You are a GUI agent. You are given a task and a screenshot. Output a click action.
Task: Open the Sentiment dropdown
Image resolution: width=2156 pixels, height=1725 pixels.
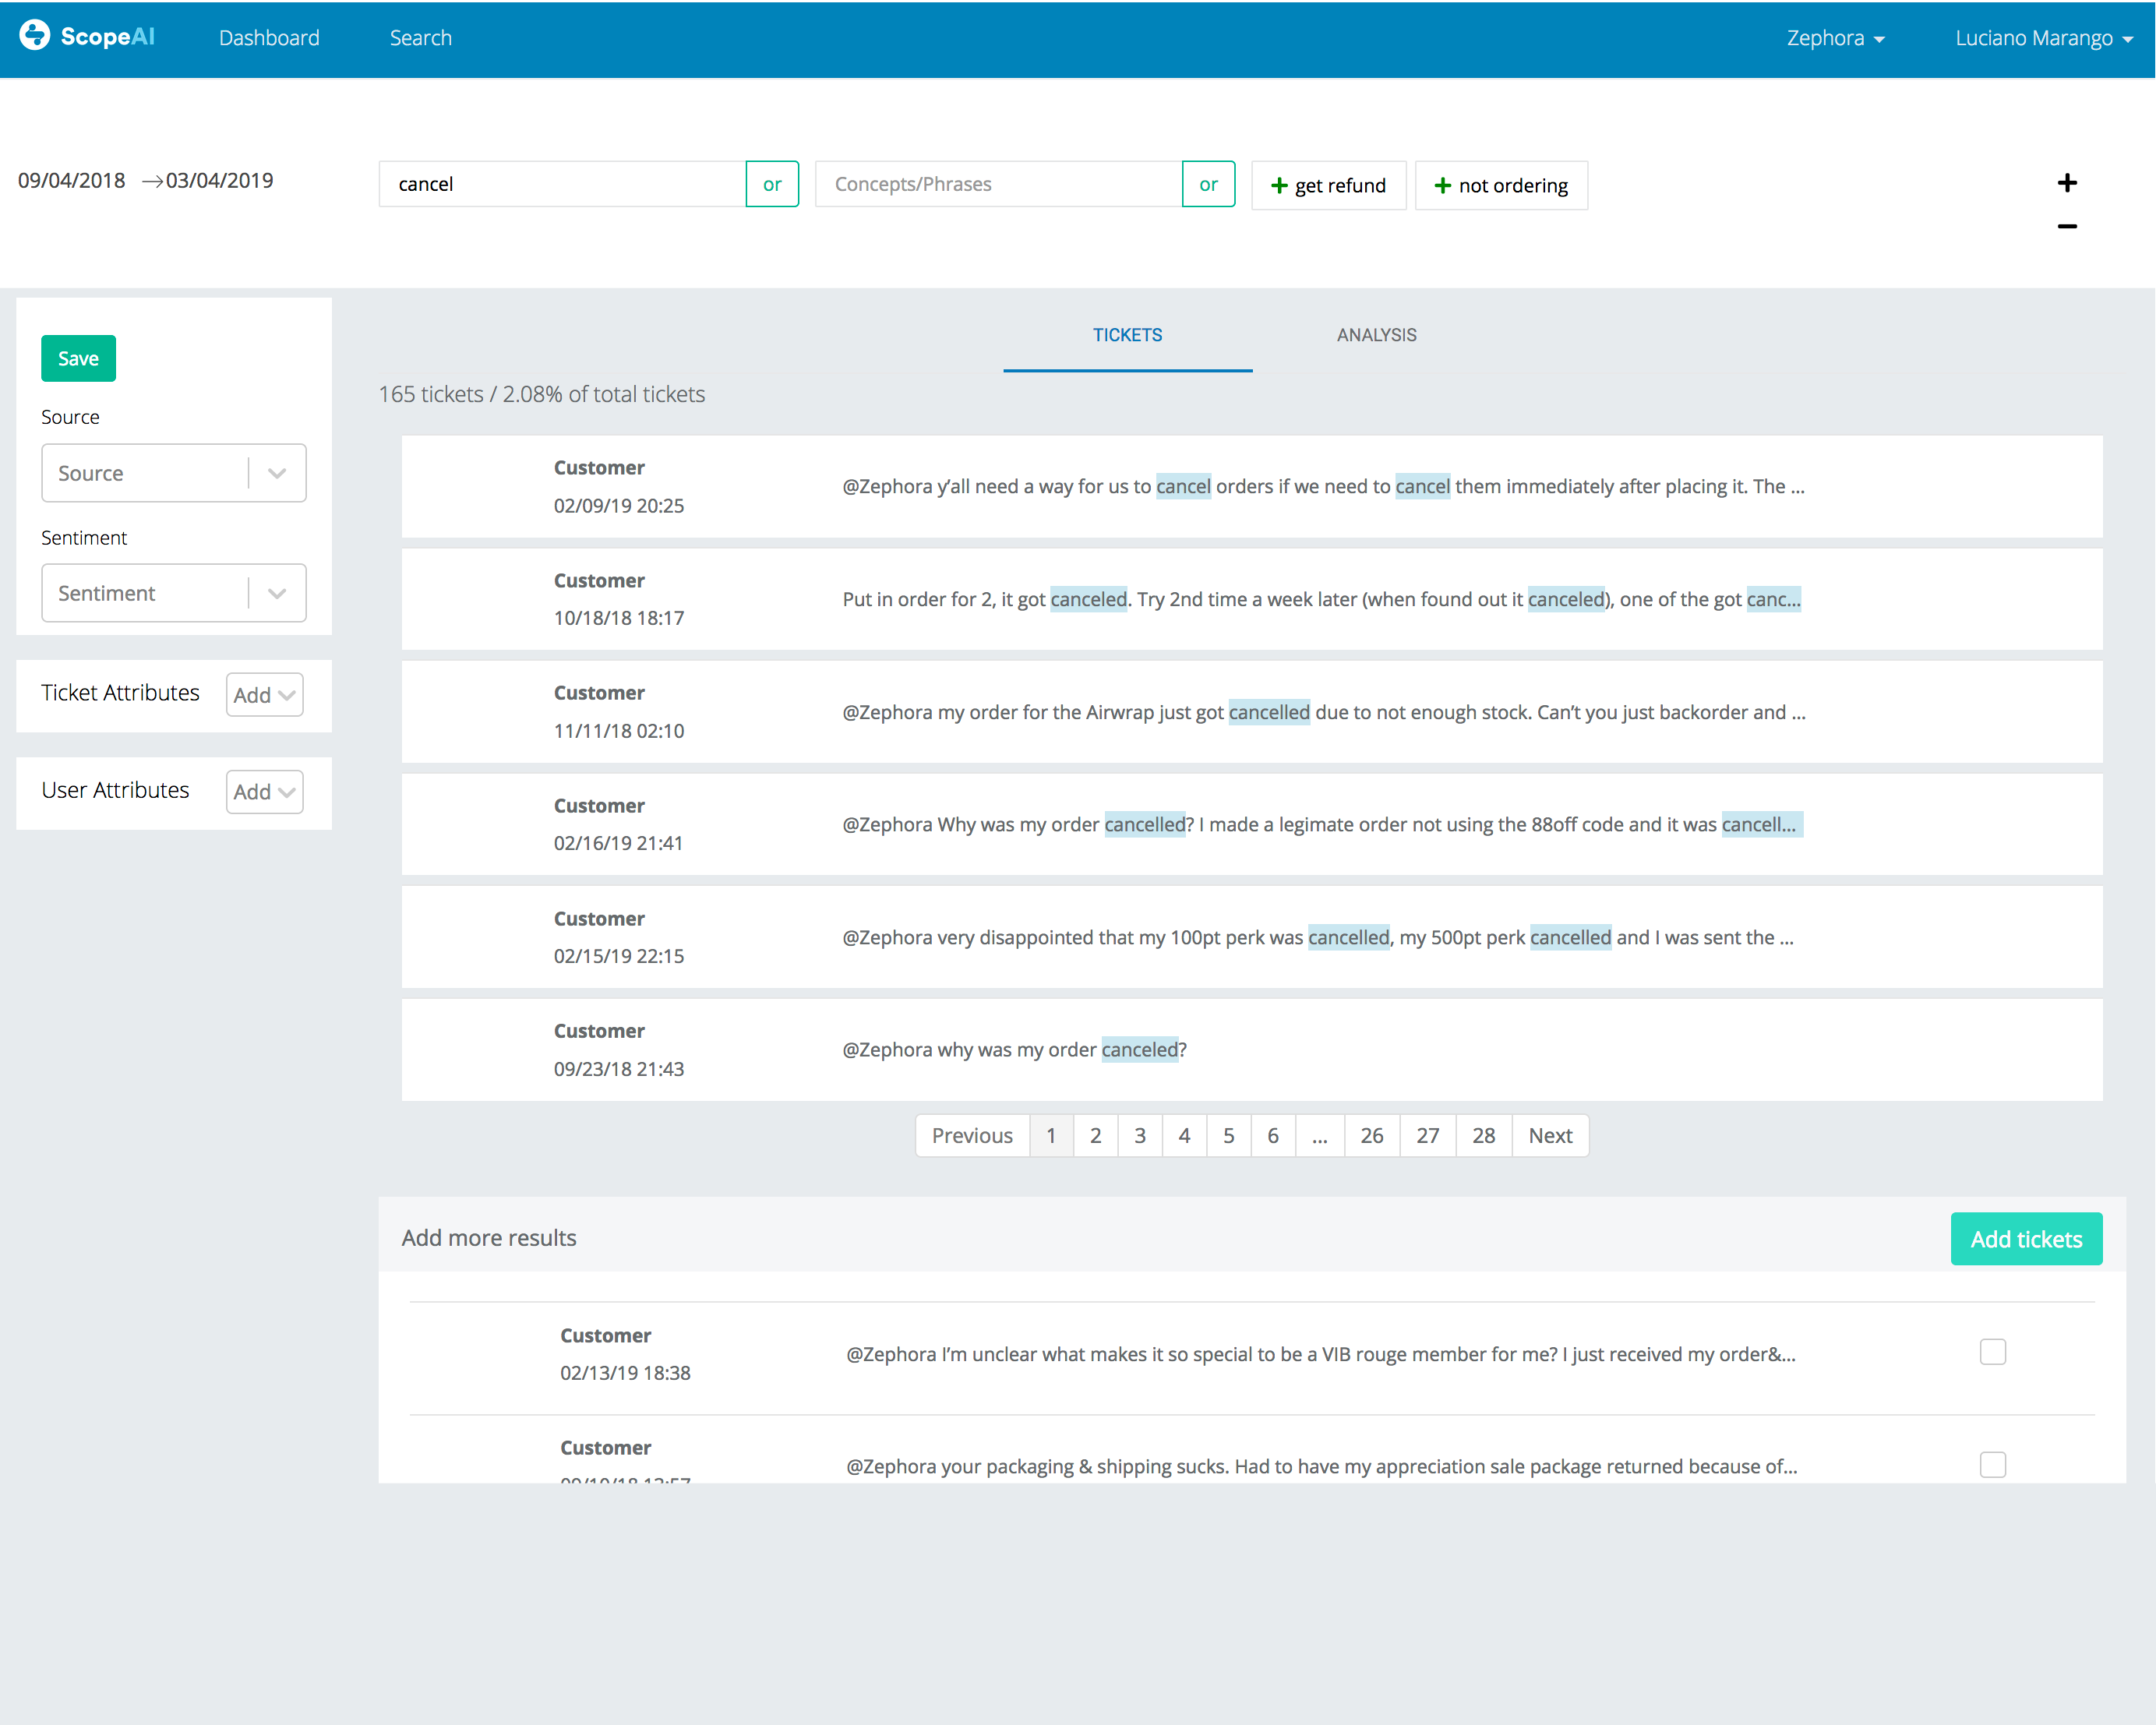coord(174,593)
